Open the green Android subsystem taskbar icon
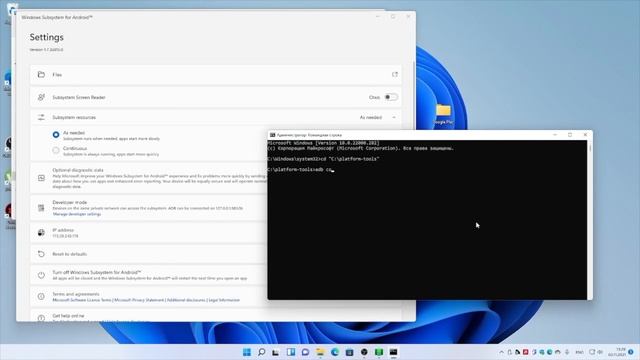640x360 pixels. coord(379,352)
